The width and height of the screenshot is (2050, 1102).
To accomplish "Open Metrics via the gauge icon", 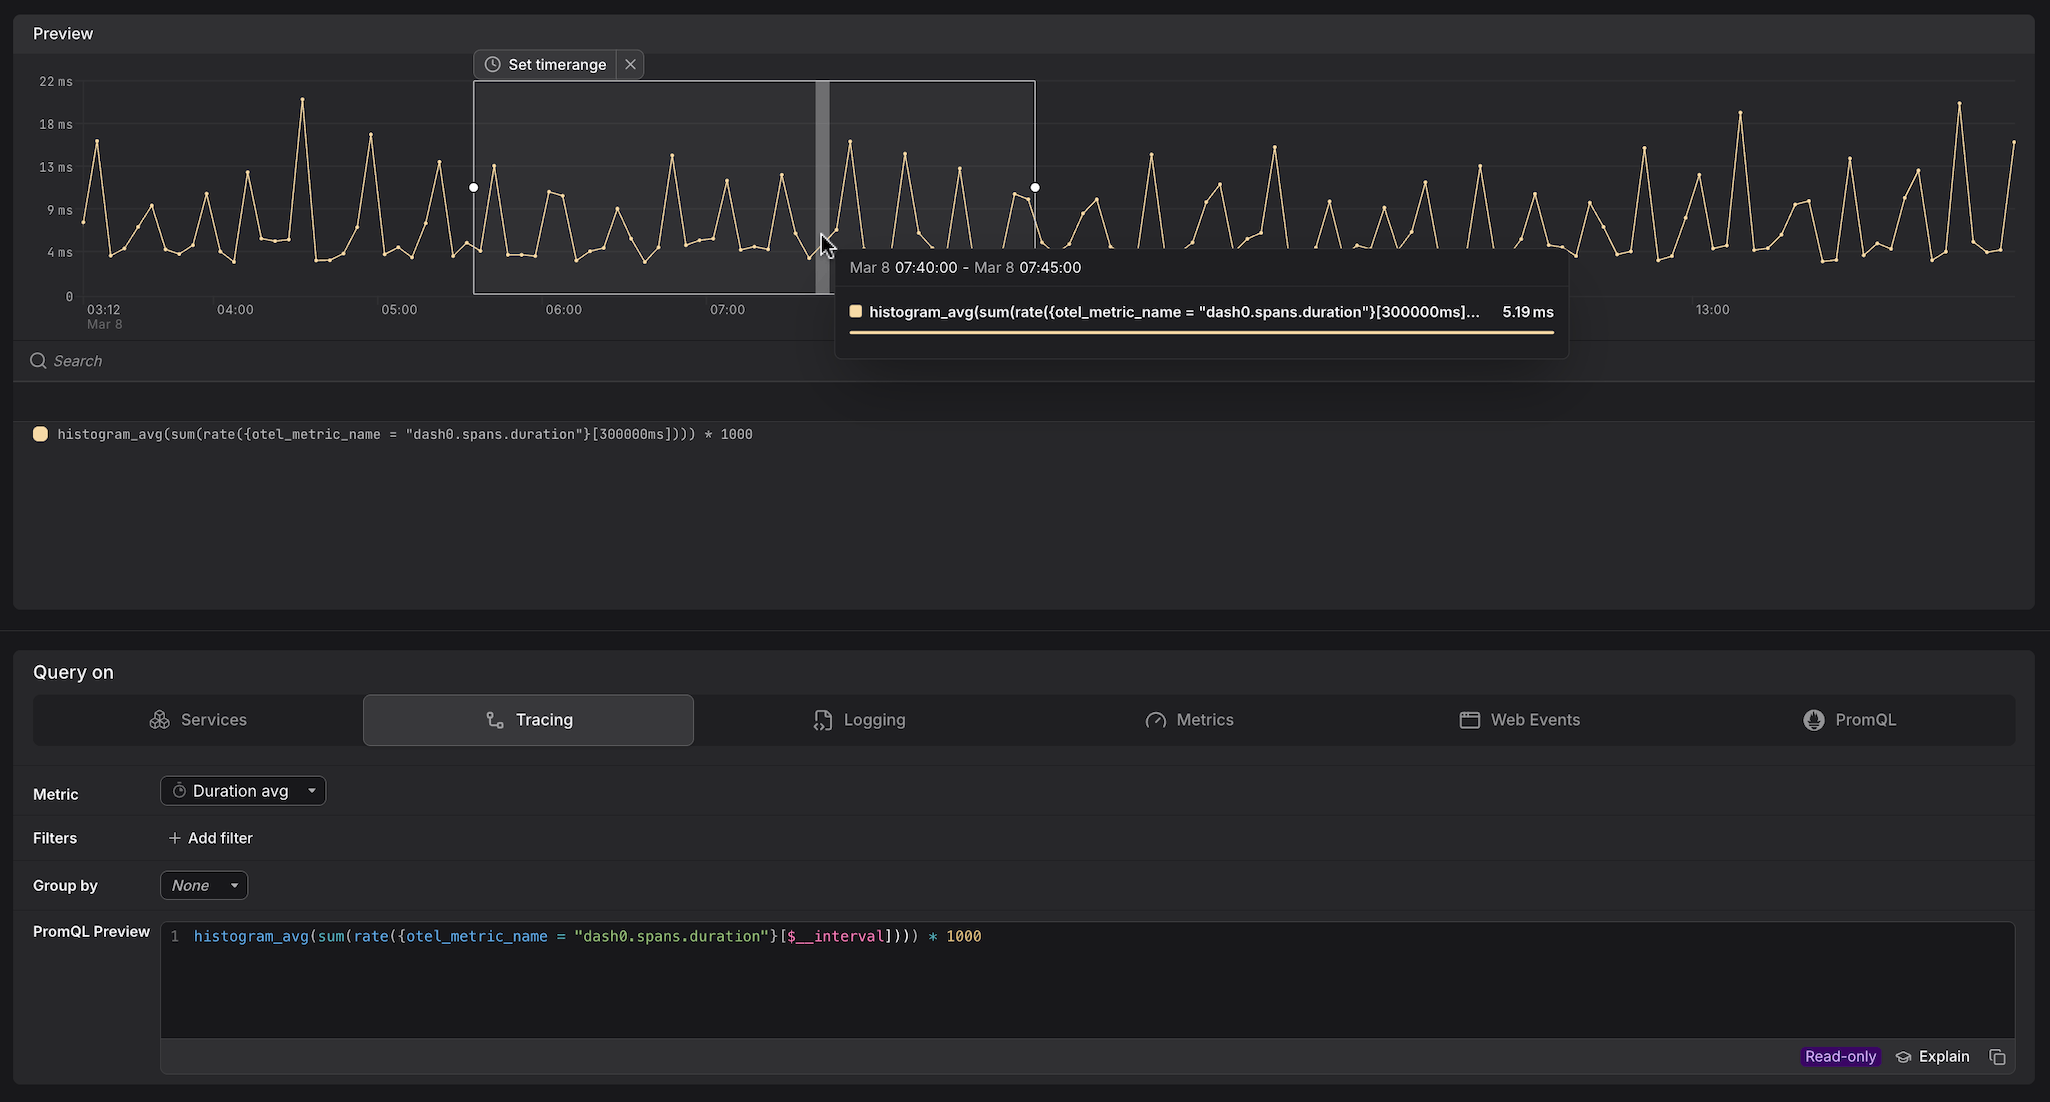I will 1155,719.
